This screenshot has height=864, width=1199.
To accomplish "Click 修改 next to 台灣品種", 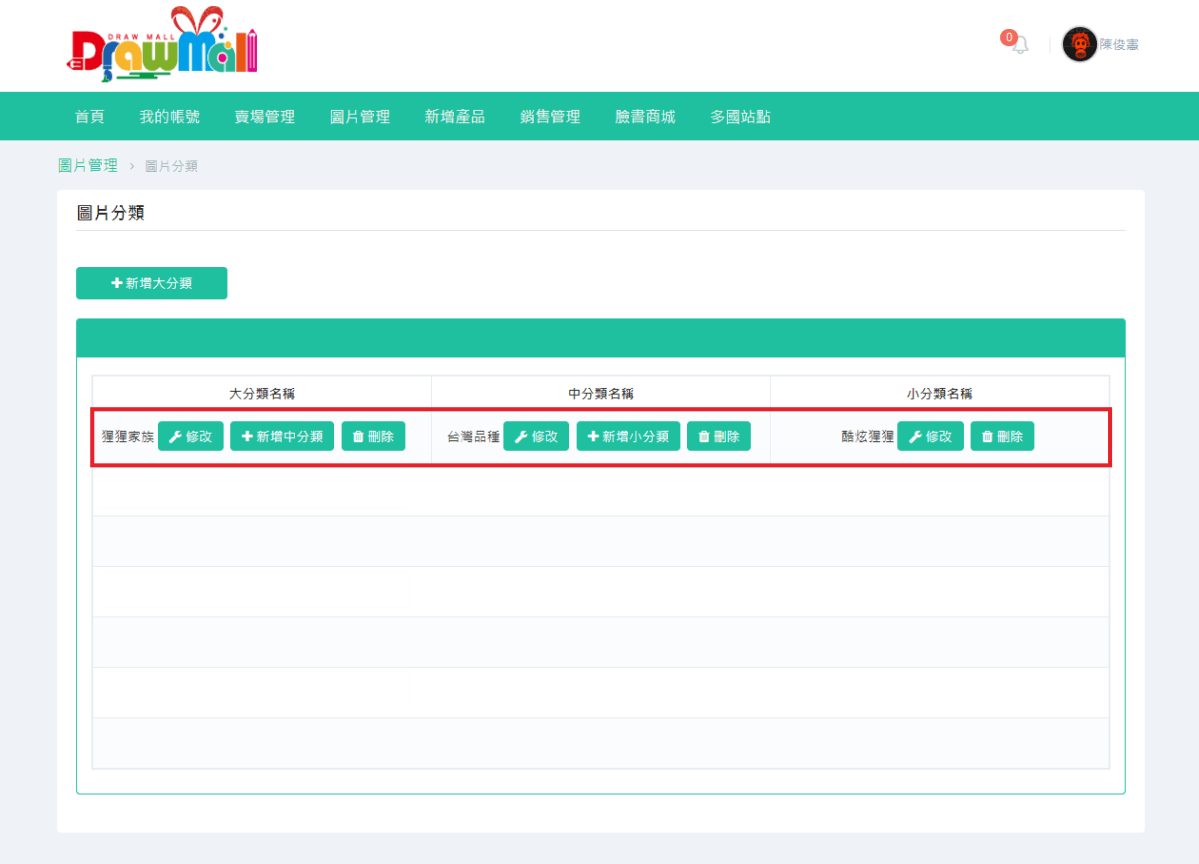I will pyautogui.click(x=535, y=437).
